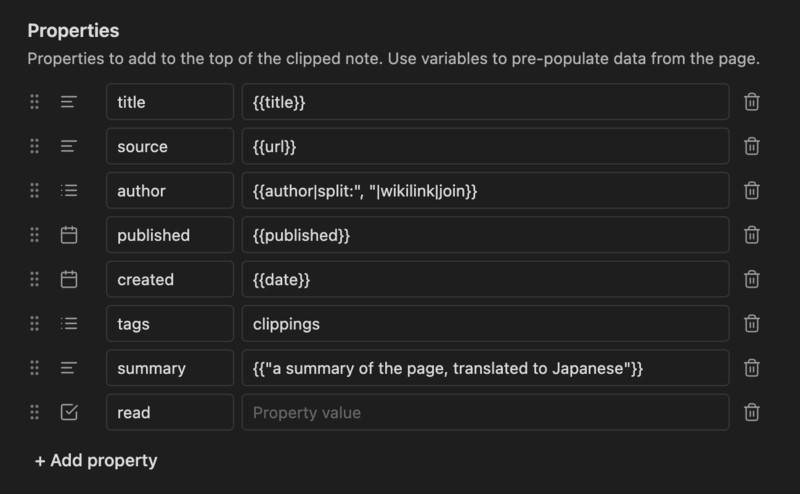Remove the read property via trash icon

click(752, 412)
